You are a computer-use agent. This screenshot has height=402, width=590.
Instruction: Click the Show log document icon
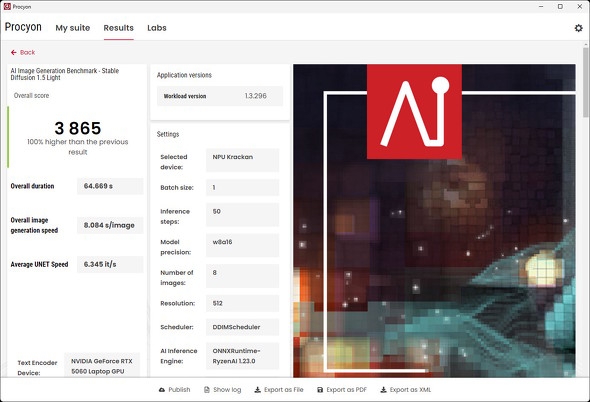pyautogui.click(x=207, y=390)
